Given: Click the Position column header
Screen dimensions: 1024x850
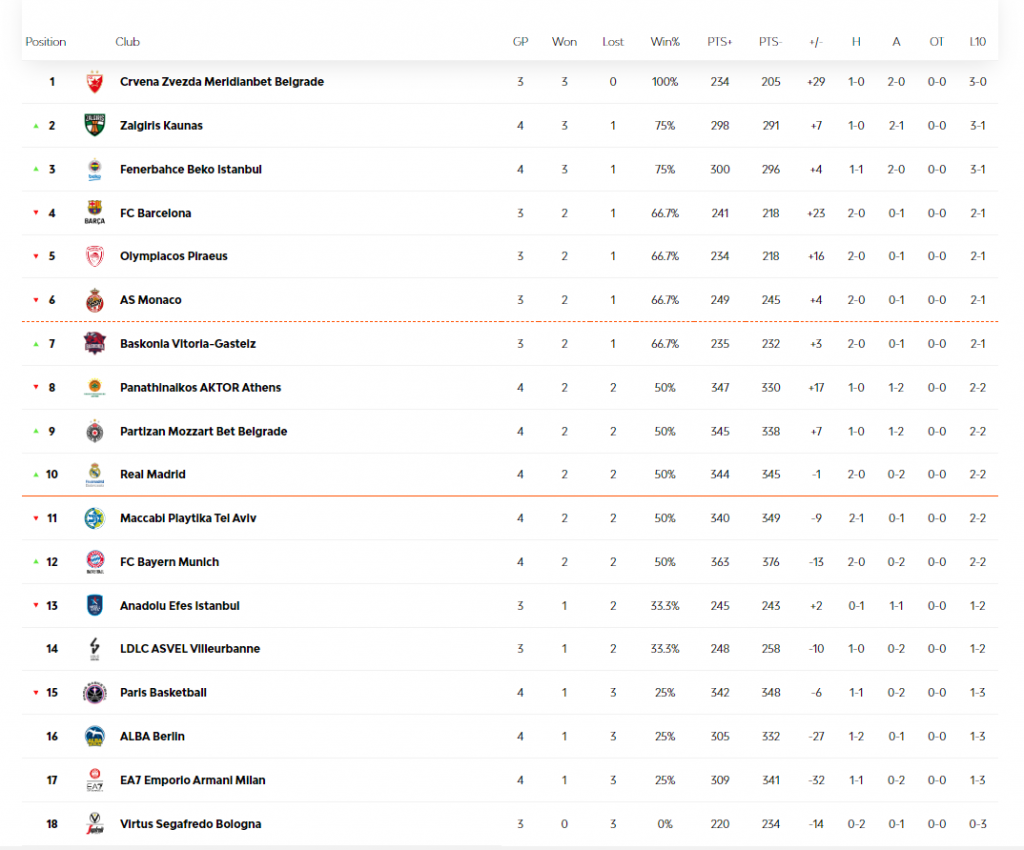Looking at the screenshot, I should [46, 42].
